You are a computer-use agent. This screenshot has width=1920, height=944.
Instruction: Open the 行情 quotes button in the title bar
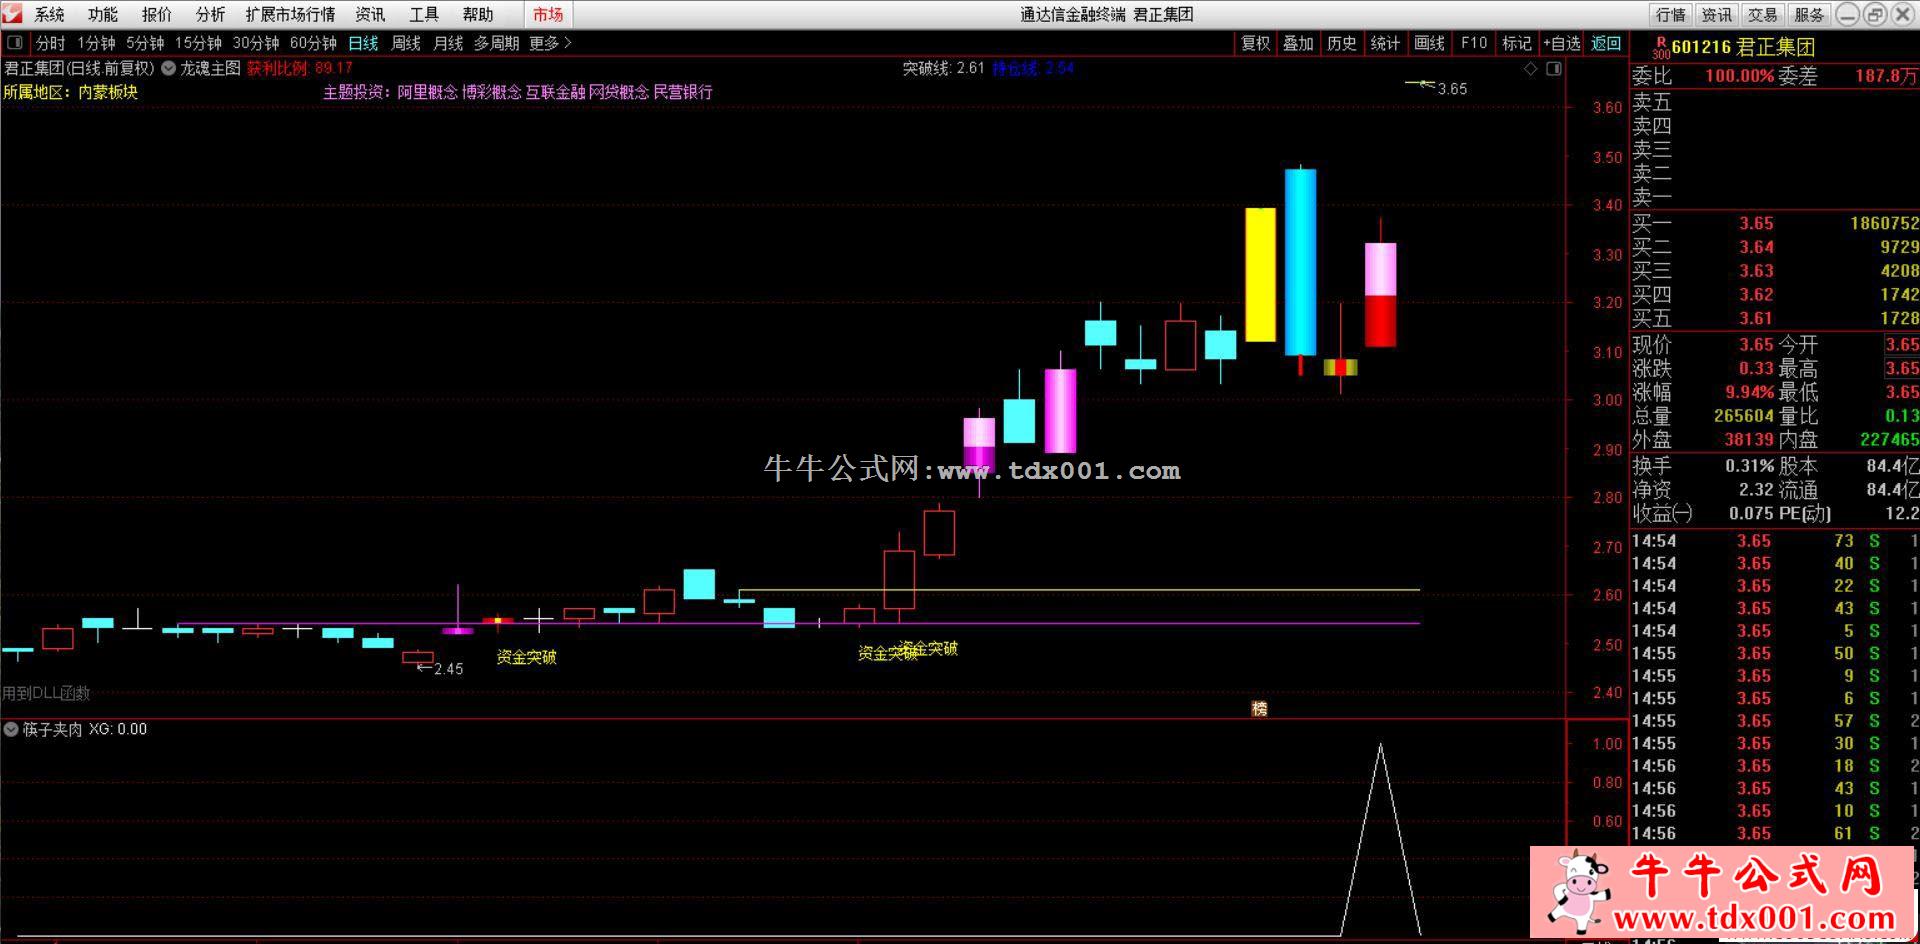pyautogui.click(x=1670, y=14)
